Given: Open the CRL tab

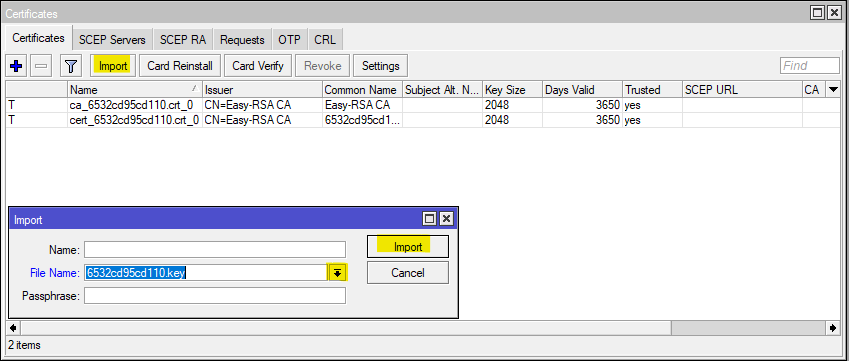Looking at the screenshot, I should point(325,40).
